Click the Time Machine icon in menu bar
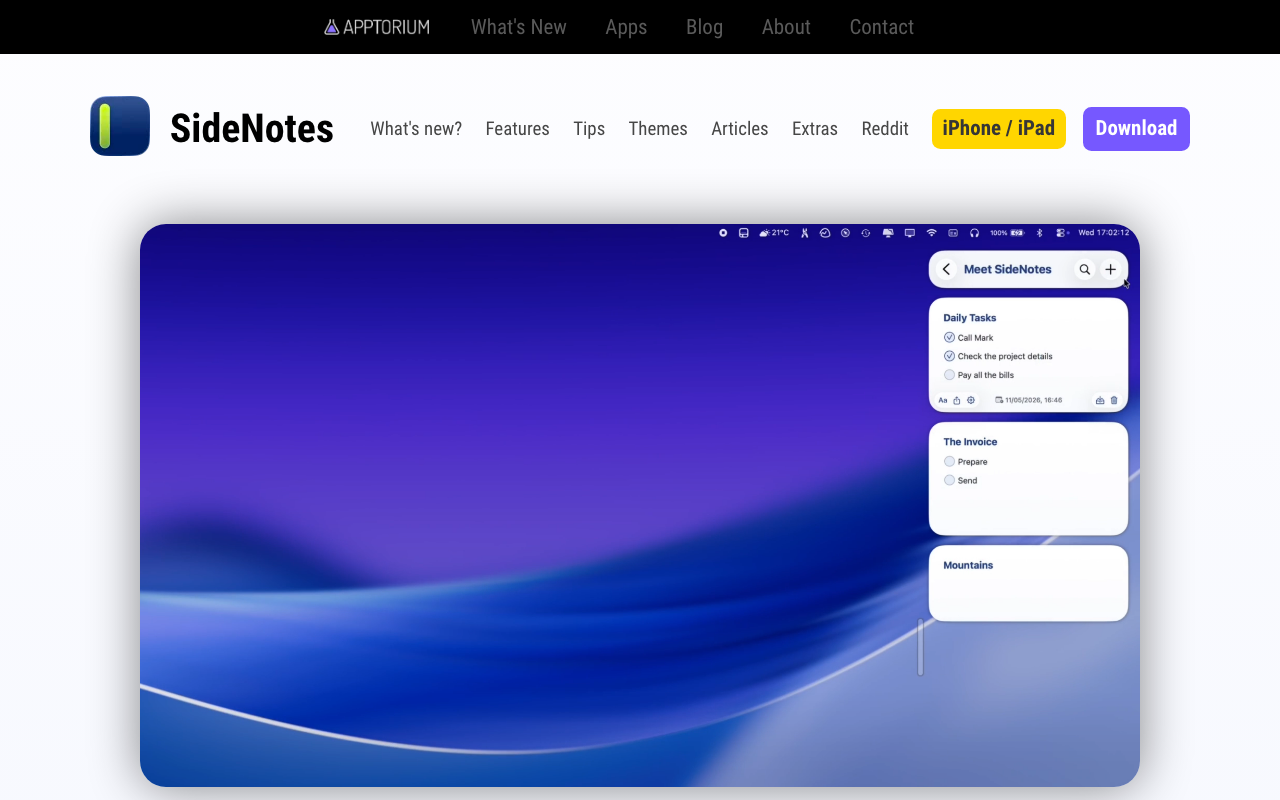The width and height of the screenshot is (1280, 800). click(866, 233)
